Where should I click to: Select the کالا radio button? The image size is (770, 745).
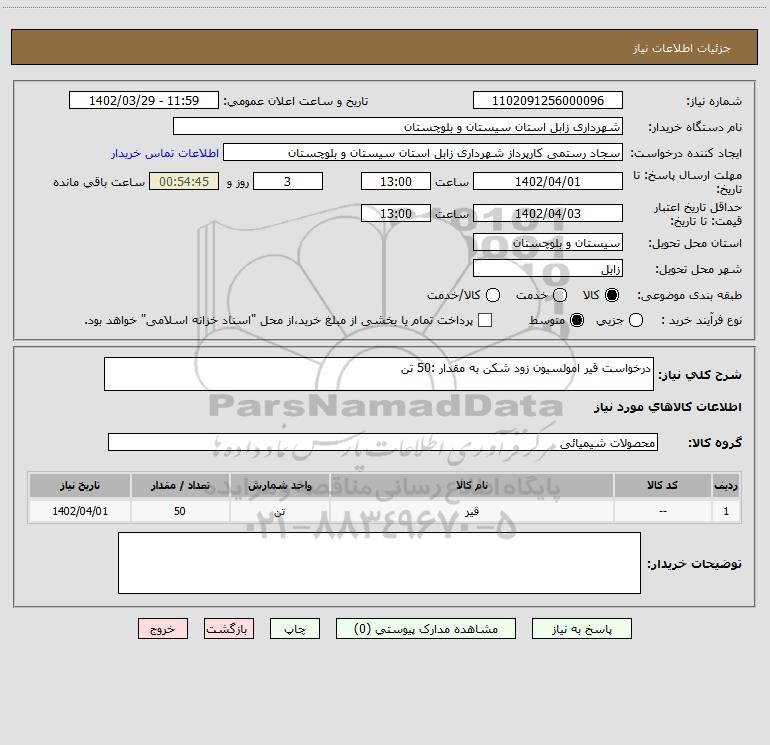pyautogui.click(x=612, y=295)
